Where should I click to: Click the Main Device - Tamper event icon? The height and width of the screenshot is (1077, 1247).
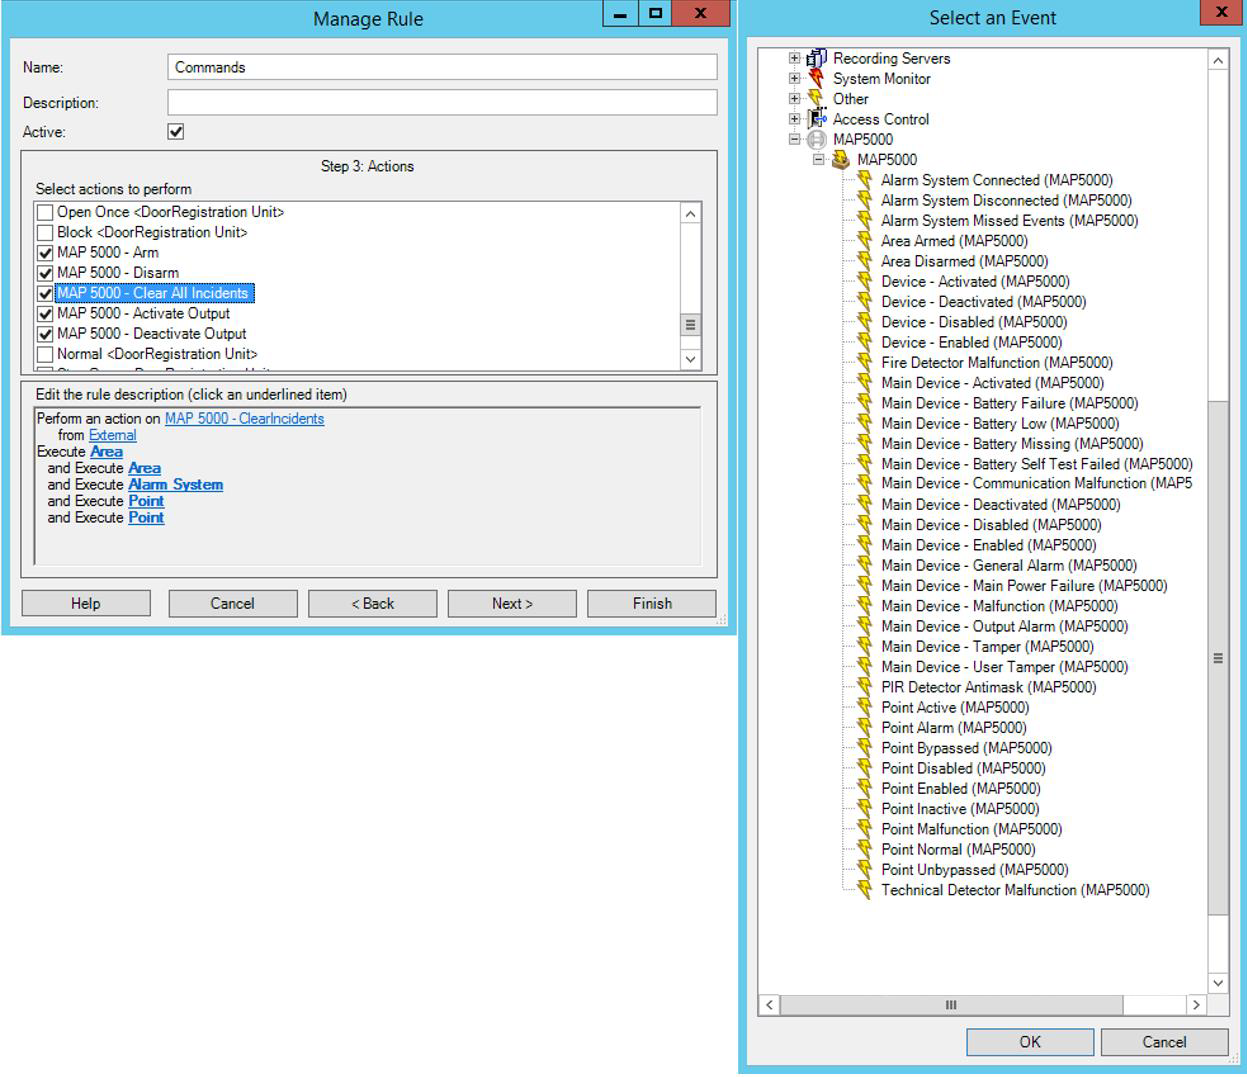click(865, 646)
